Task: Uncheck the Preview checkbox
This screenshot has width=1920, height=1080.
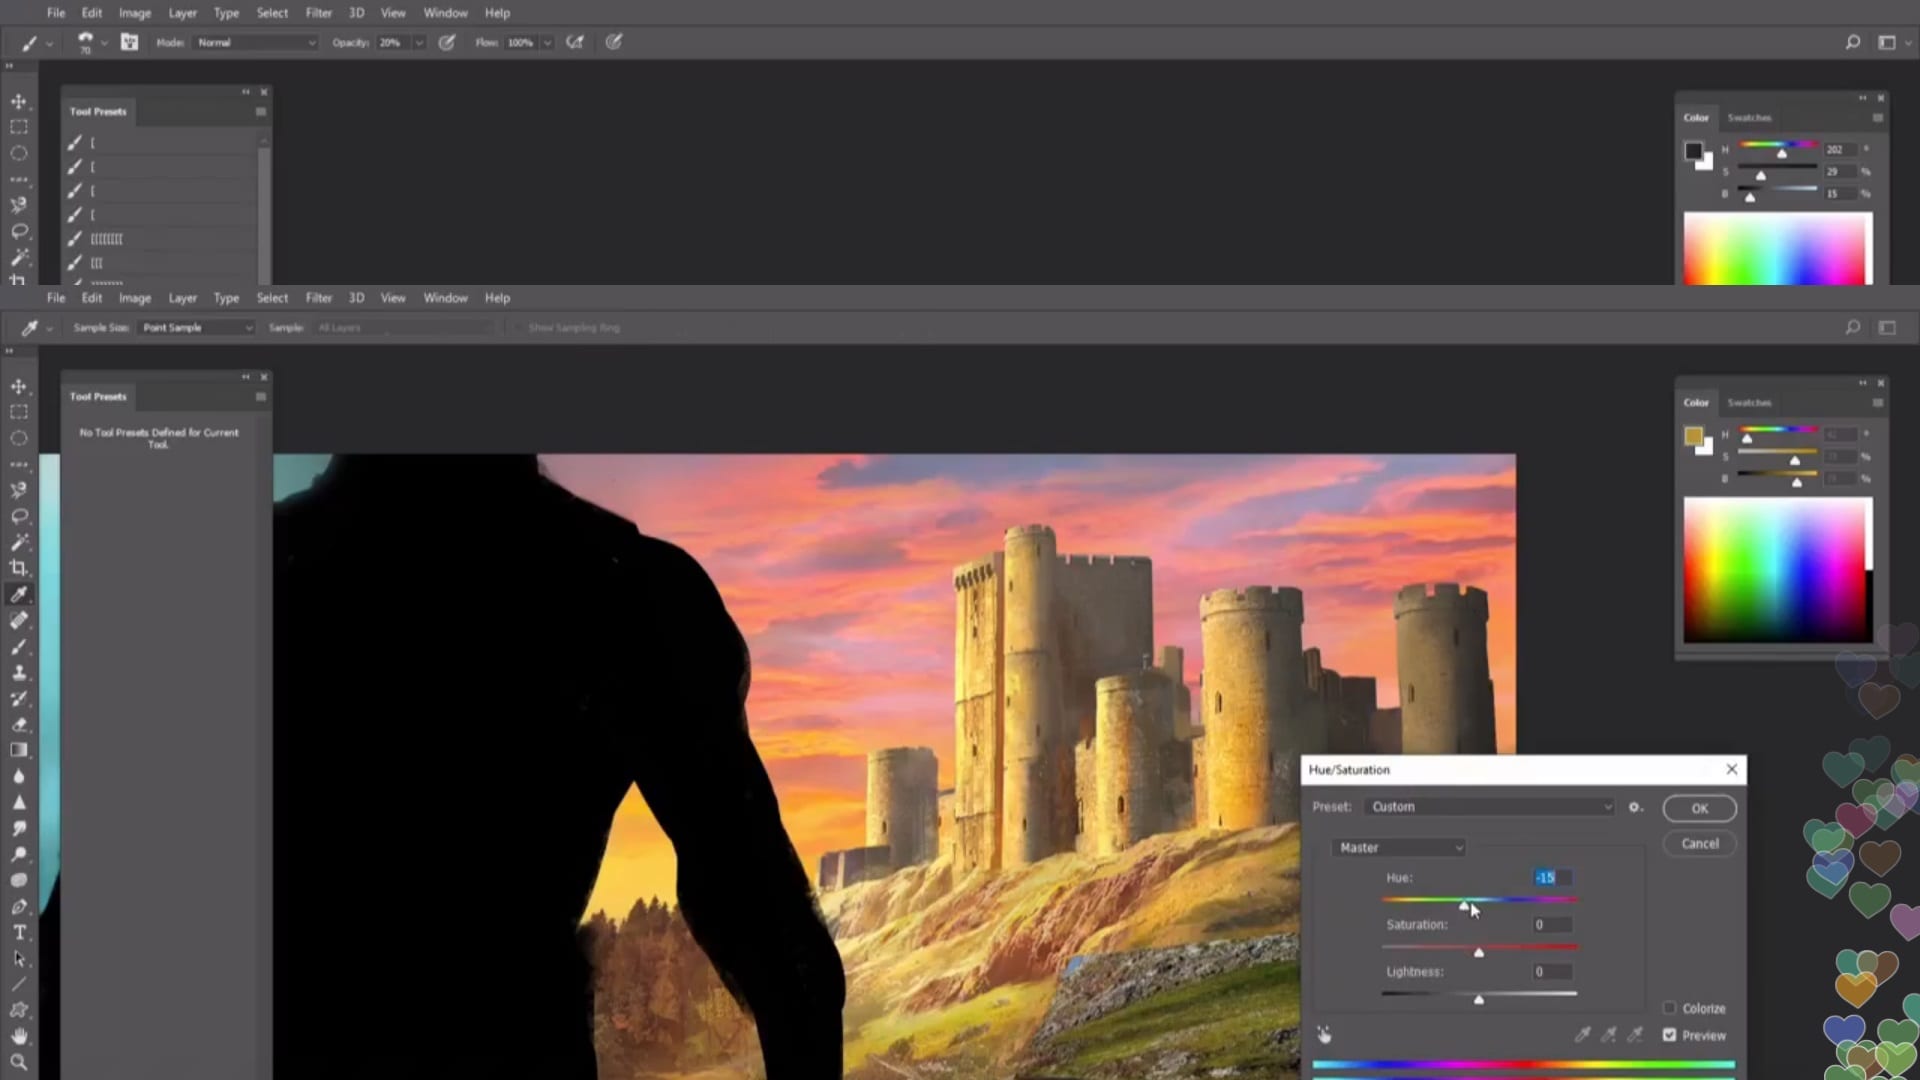Action: pos(1669,1035)
